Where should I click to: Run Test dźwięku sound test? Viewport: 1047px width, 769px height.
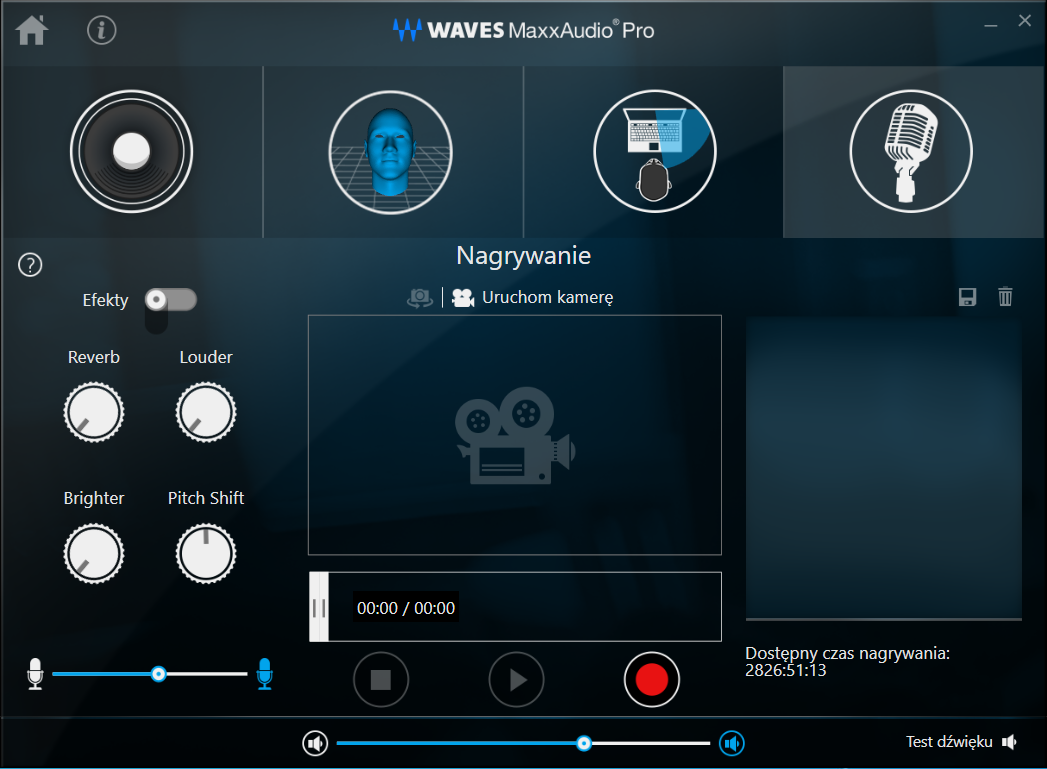click(x=949, y=742)
